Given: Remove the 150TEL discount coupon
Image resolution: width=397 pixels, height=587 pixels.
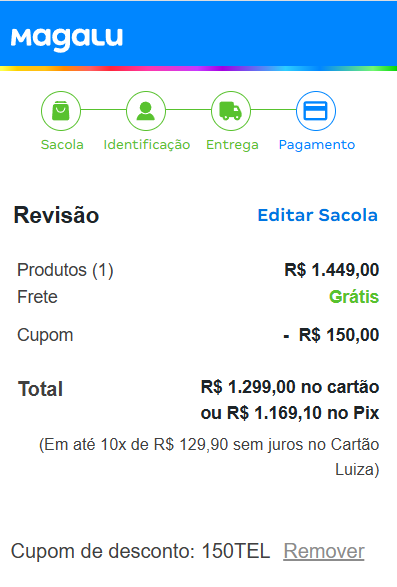Looking at the screenshot, I should click(x=324, y=551).
